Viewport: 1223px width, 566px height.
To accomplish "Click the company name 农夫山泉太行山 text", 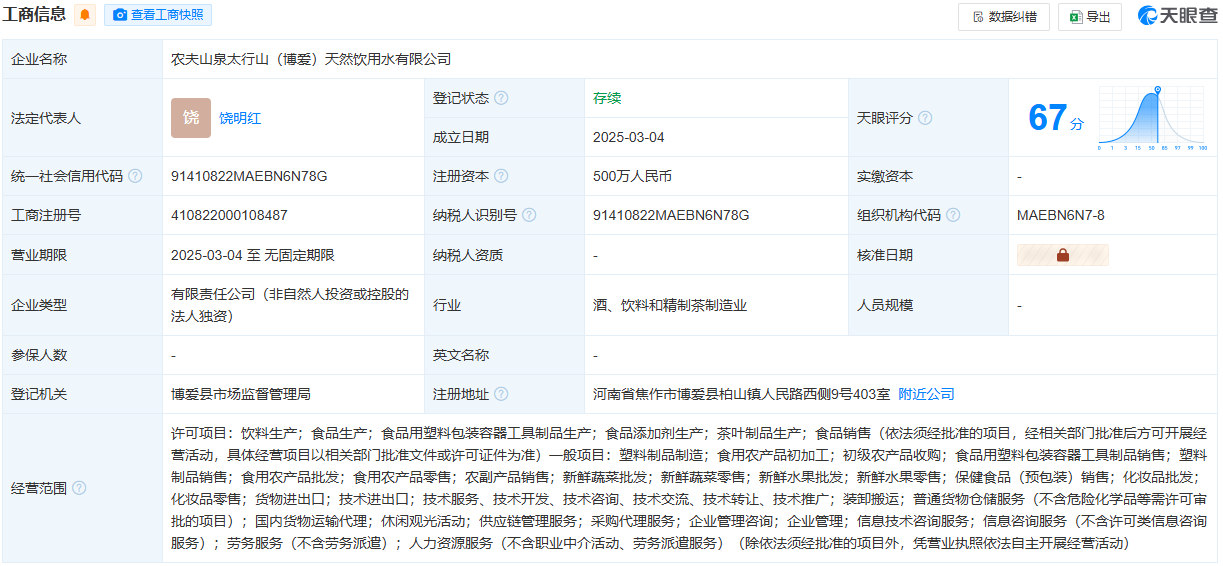I will [x=311, y=59].
